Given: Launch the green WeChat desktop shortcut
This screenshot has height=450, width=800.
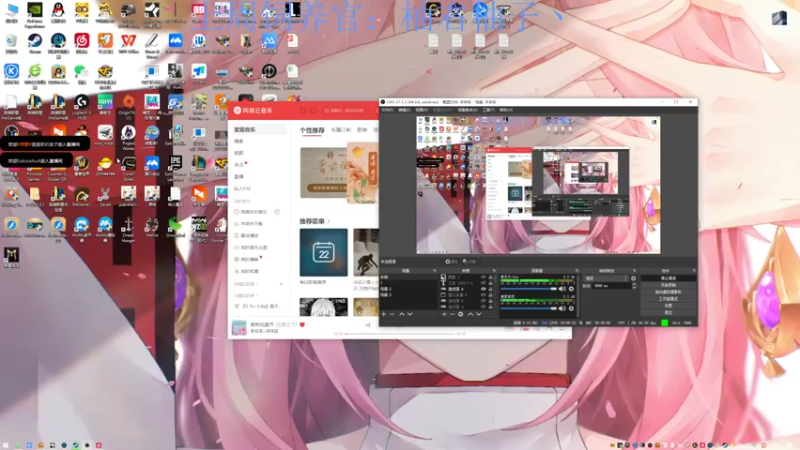Looking at the screenshot, I should (x=82, y=73).
